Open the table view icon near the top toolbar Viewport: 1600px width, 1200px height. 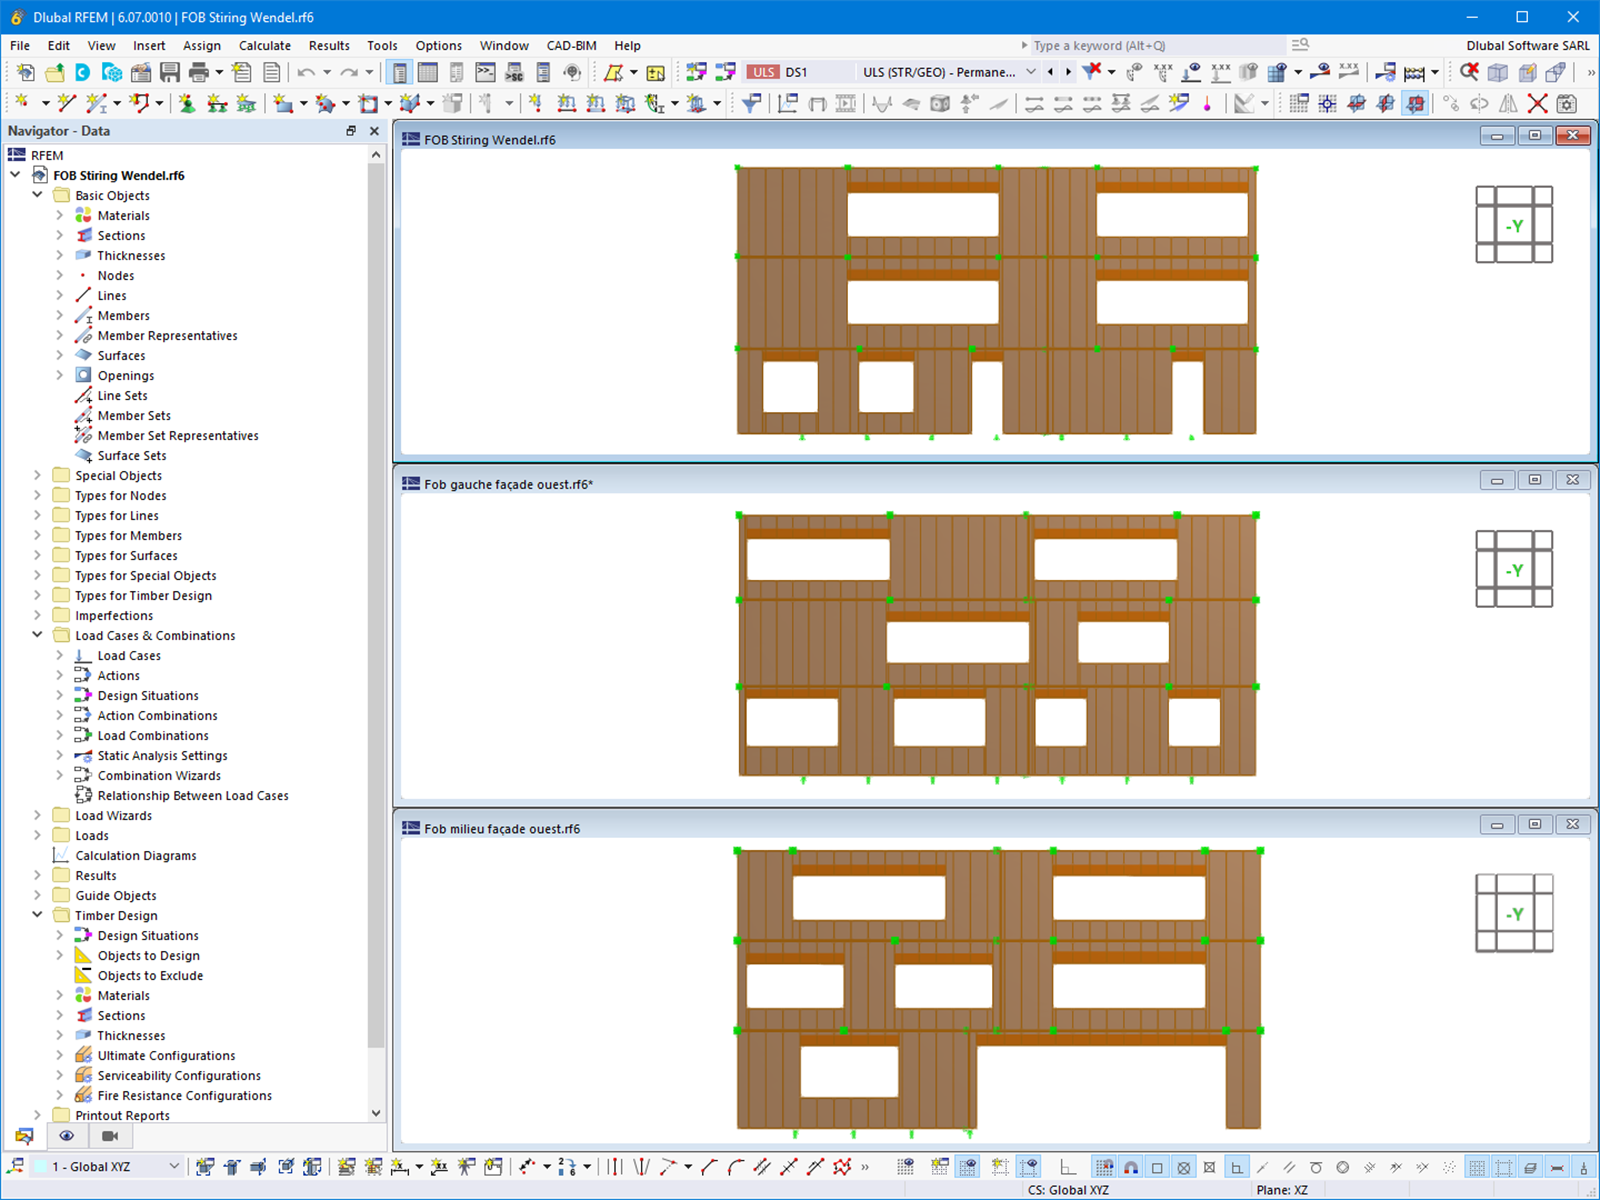(427, 71)
